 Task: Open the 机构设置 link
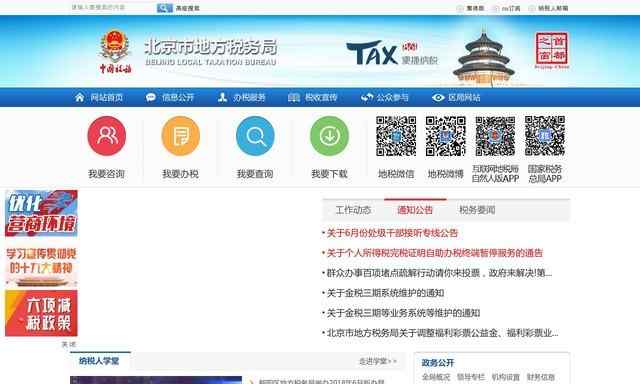tap(506, 377)
